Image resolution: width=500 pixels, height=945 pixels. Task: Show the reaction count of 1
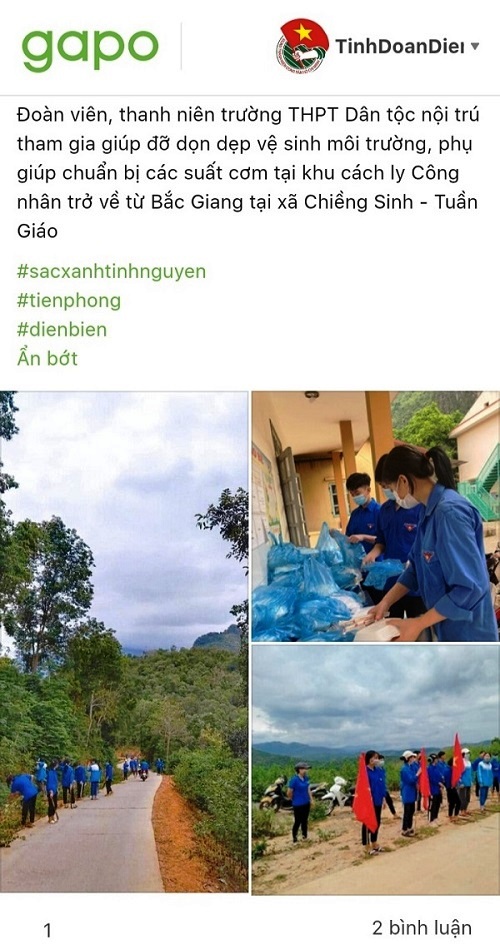pos(47,931)
